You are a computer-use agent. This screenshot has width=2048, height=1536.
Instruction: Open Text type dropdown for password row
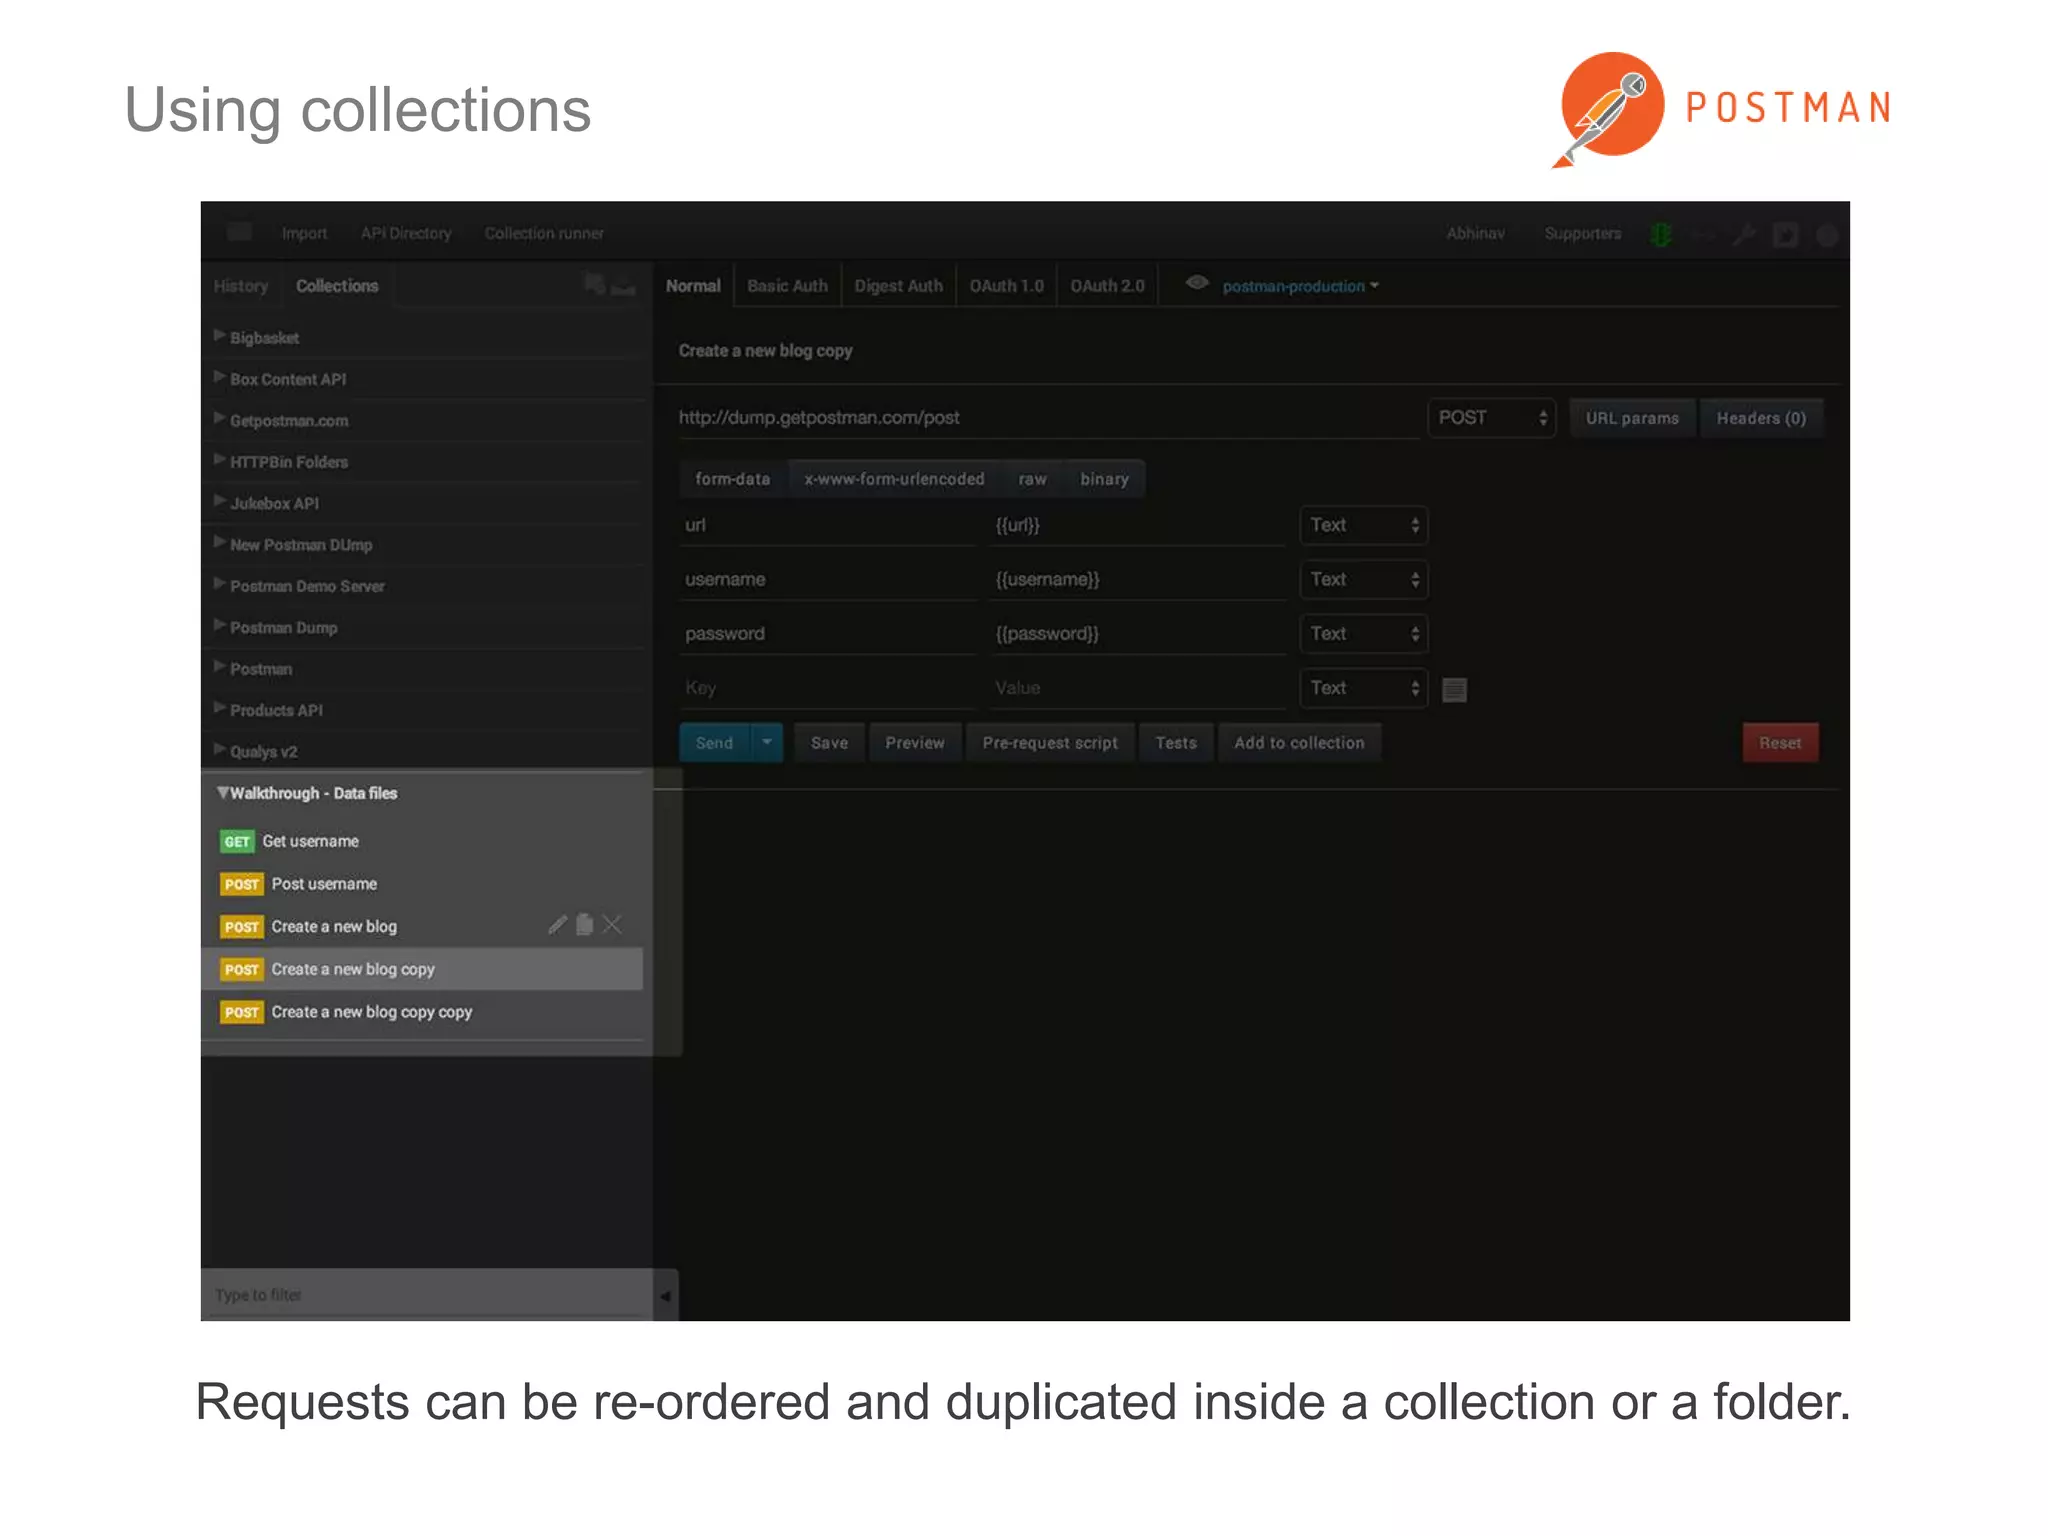coord(1363,633)
